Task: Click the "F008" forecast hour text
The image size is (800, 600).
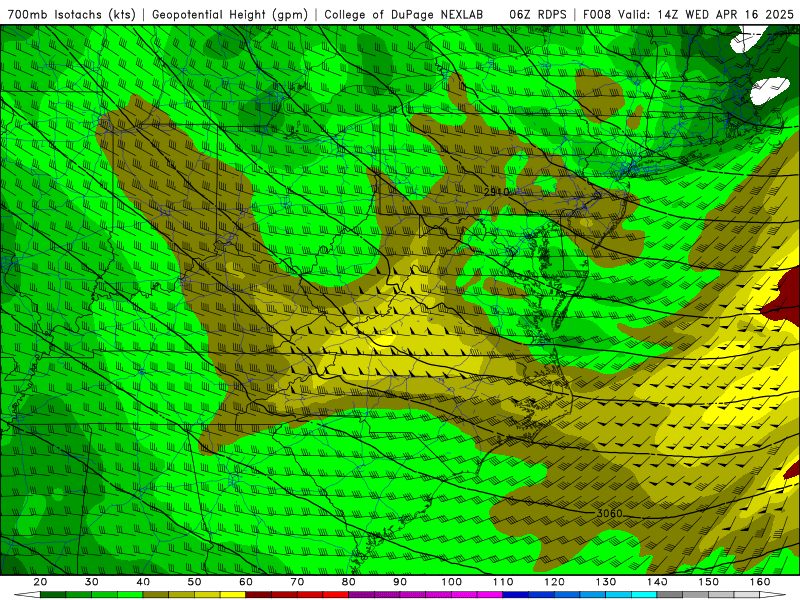Action: click(x=597, y=15)
